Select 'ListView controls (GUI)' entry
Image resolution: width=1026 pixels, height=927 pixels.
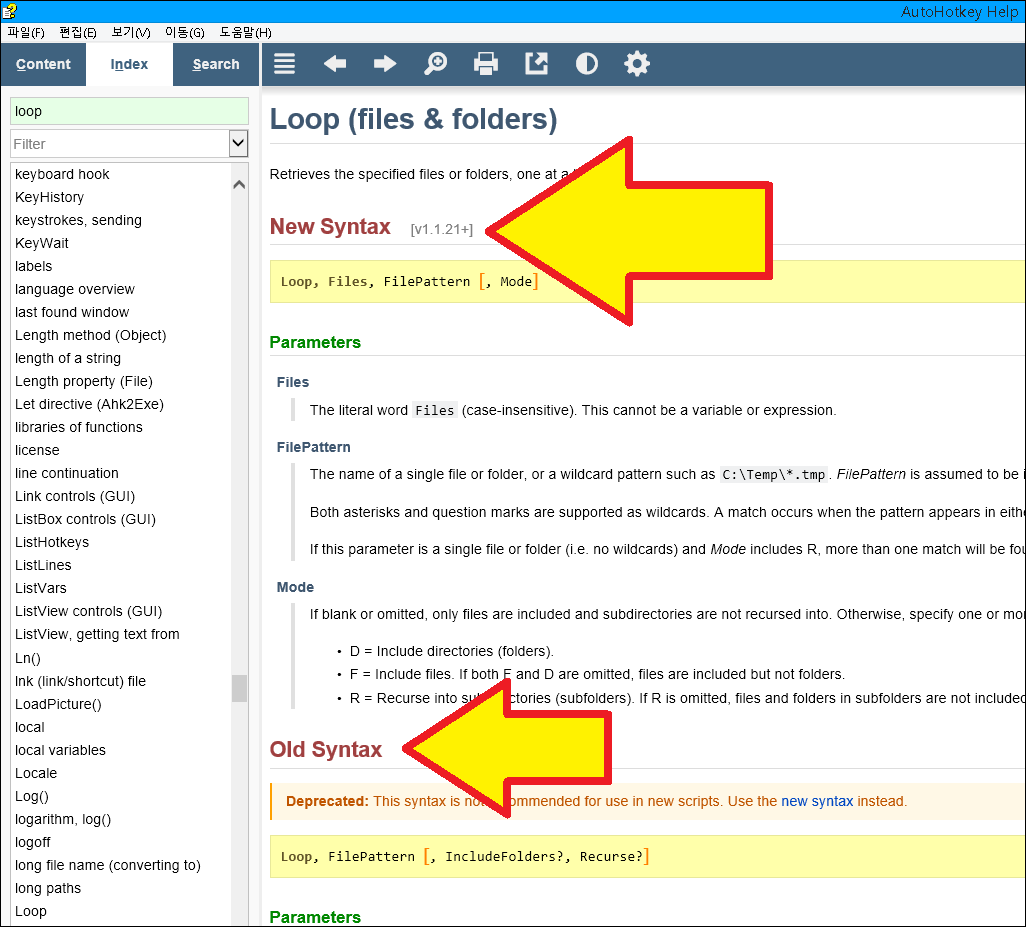88,611
